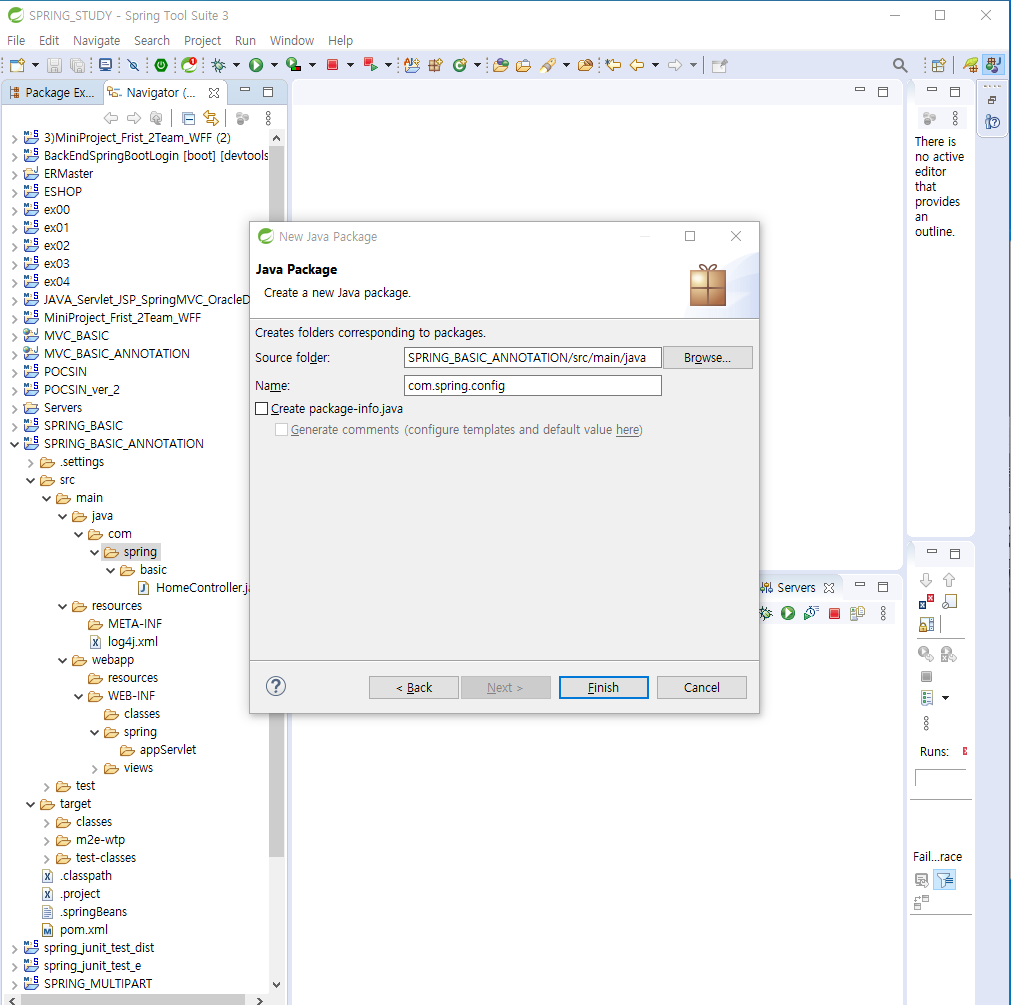The width and height of the screenshot is (1011, 1005).
Task: Click the New wizard toolbar icon
Action: point(17,65)
